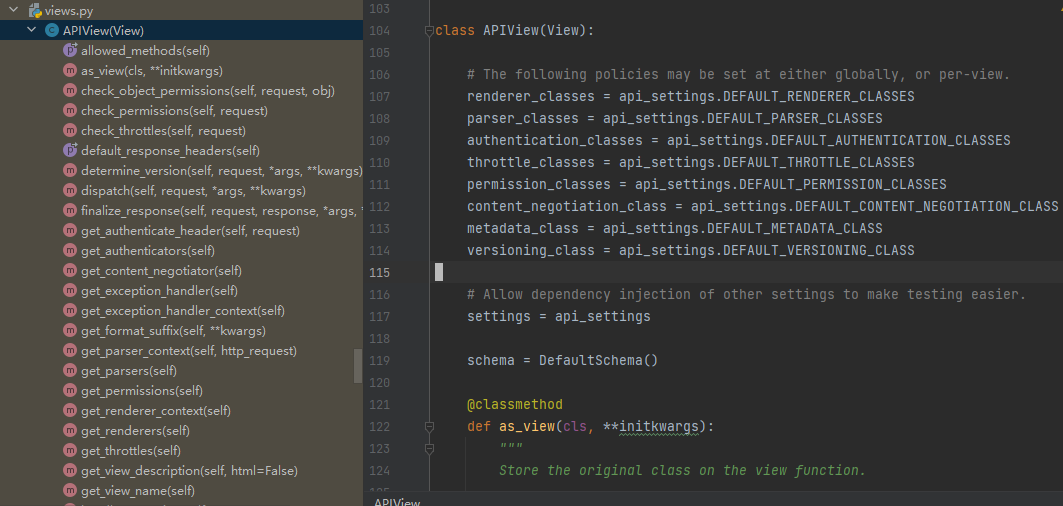Viewport: 1063px width, 506px height.
Task: Jump to get_authenticate_header(self, request)
Action: coord(190,231)
